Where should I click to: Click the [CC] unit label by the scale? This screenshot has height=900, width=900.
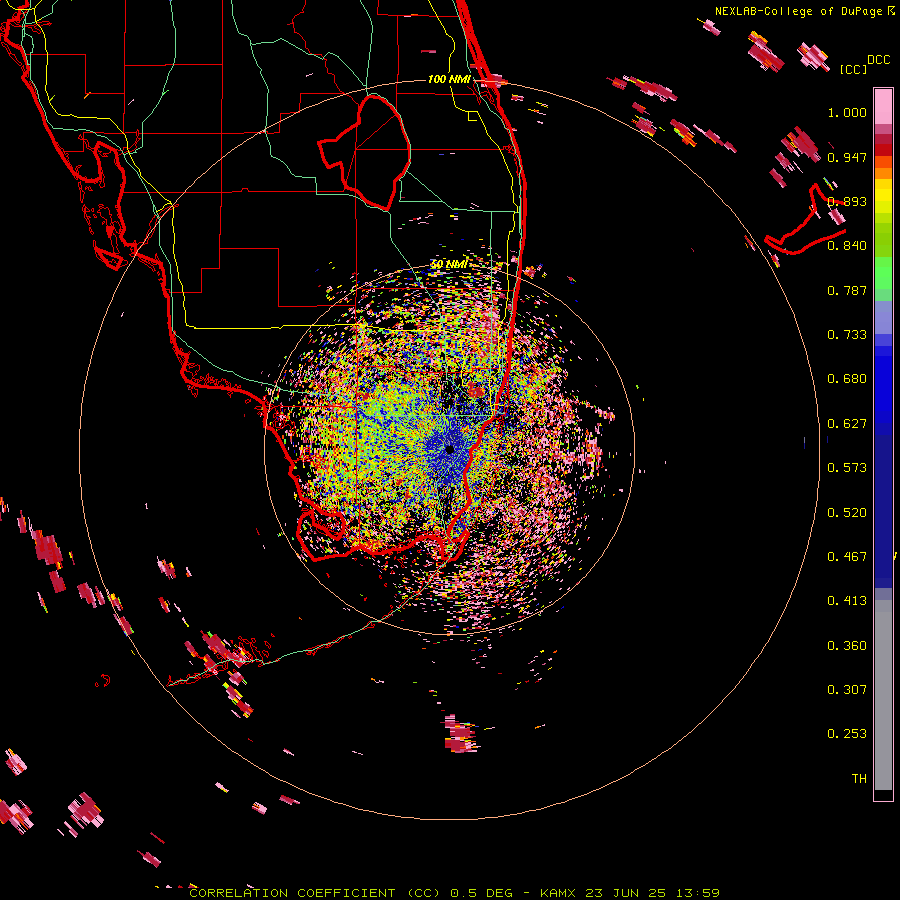click(x=853, y=69)
